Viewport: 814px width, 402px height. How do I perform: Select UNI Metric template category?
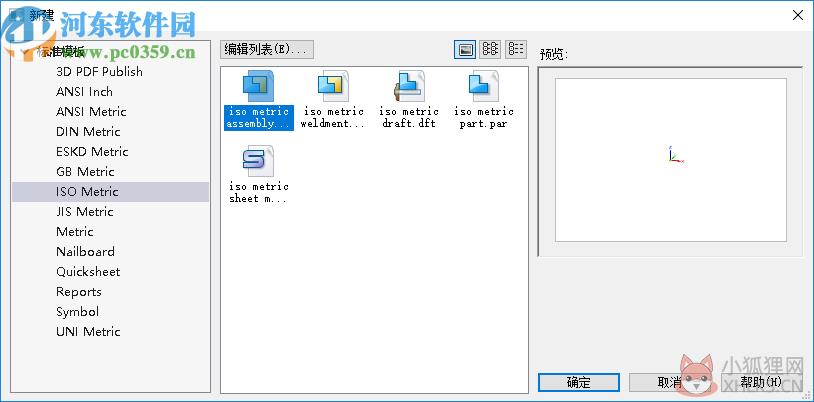[88, 332]
